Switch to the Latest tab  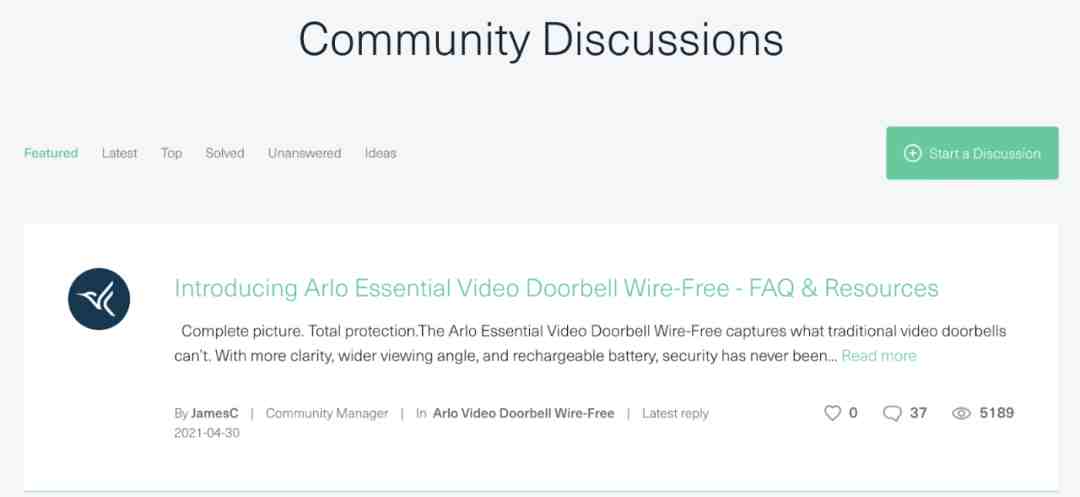point(119,153)
